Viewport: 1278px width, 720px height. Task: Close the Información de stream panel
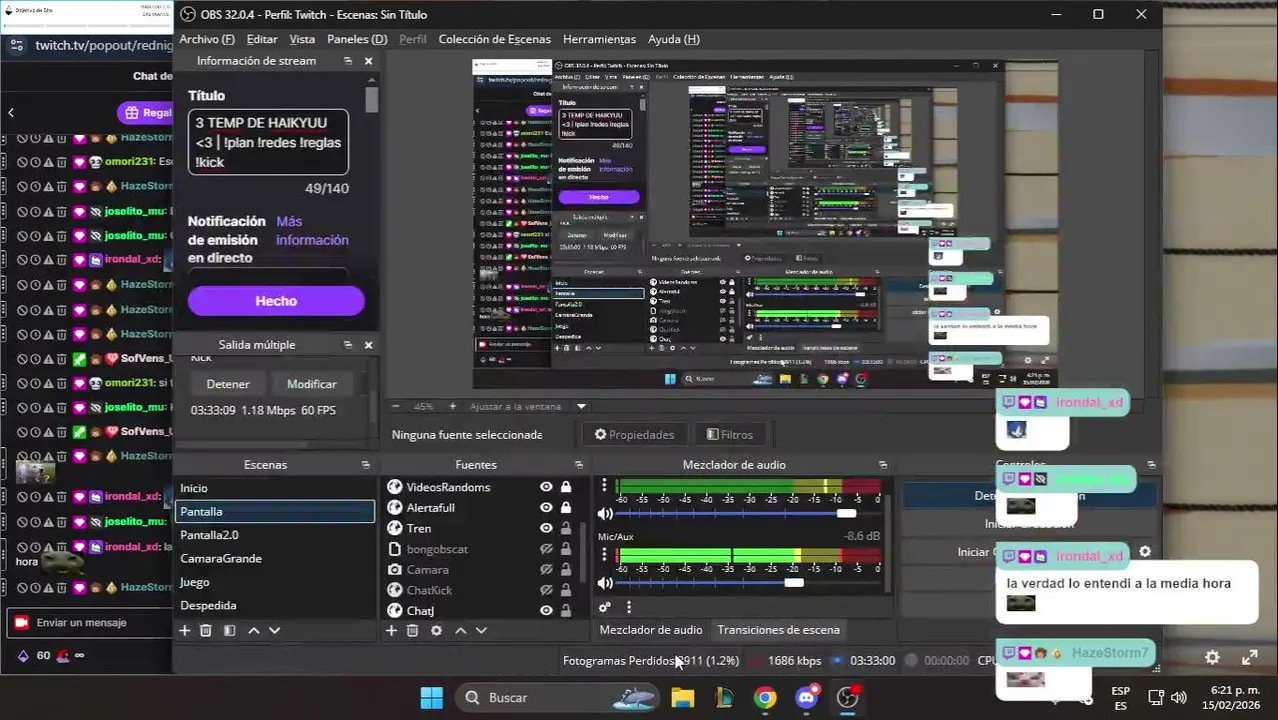click(x=368, y=61)
